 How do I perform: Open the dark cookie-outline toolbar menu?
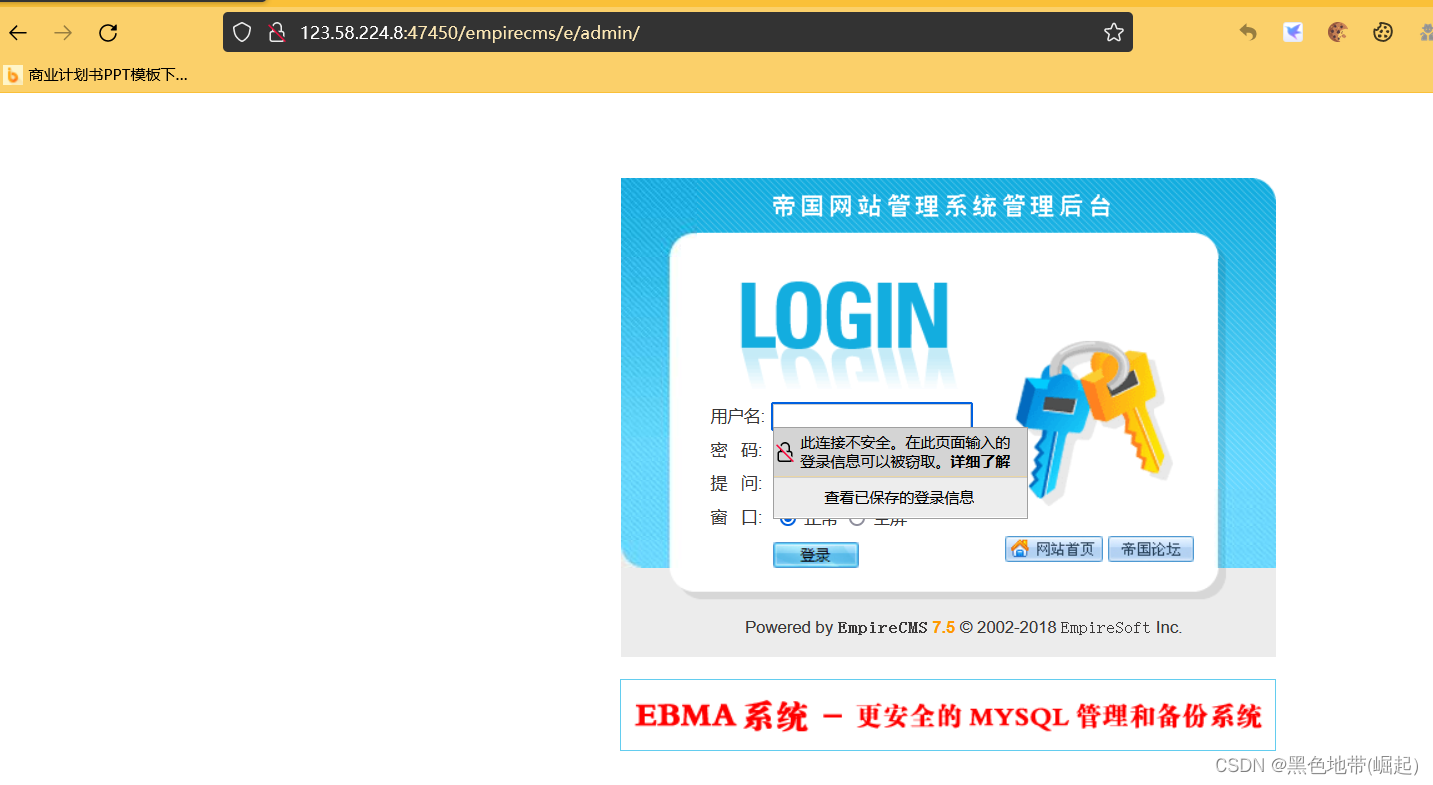(x=1382, y=31)
